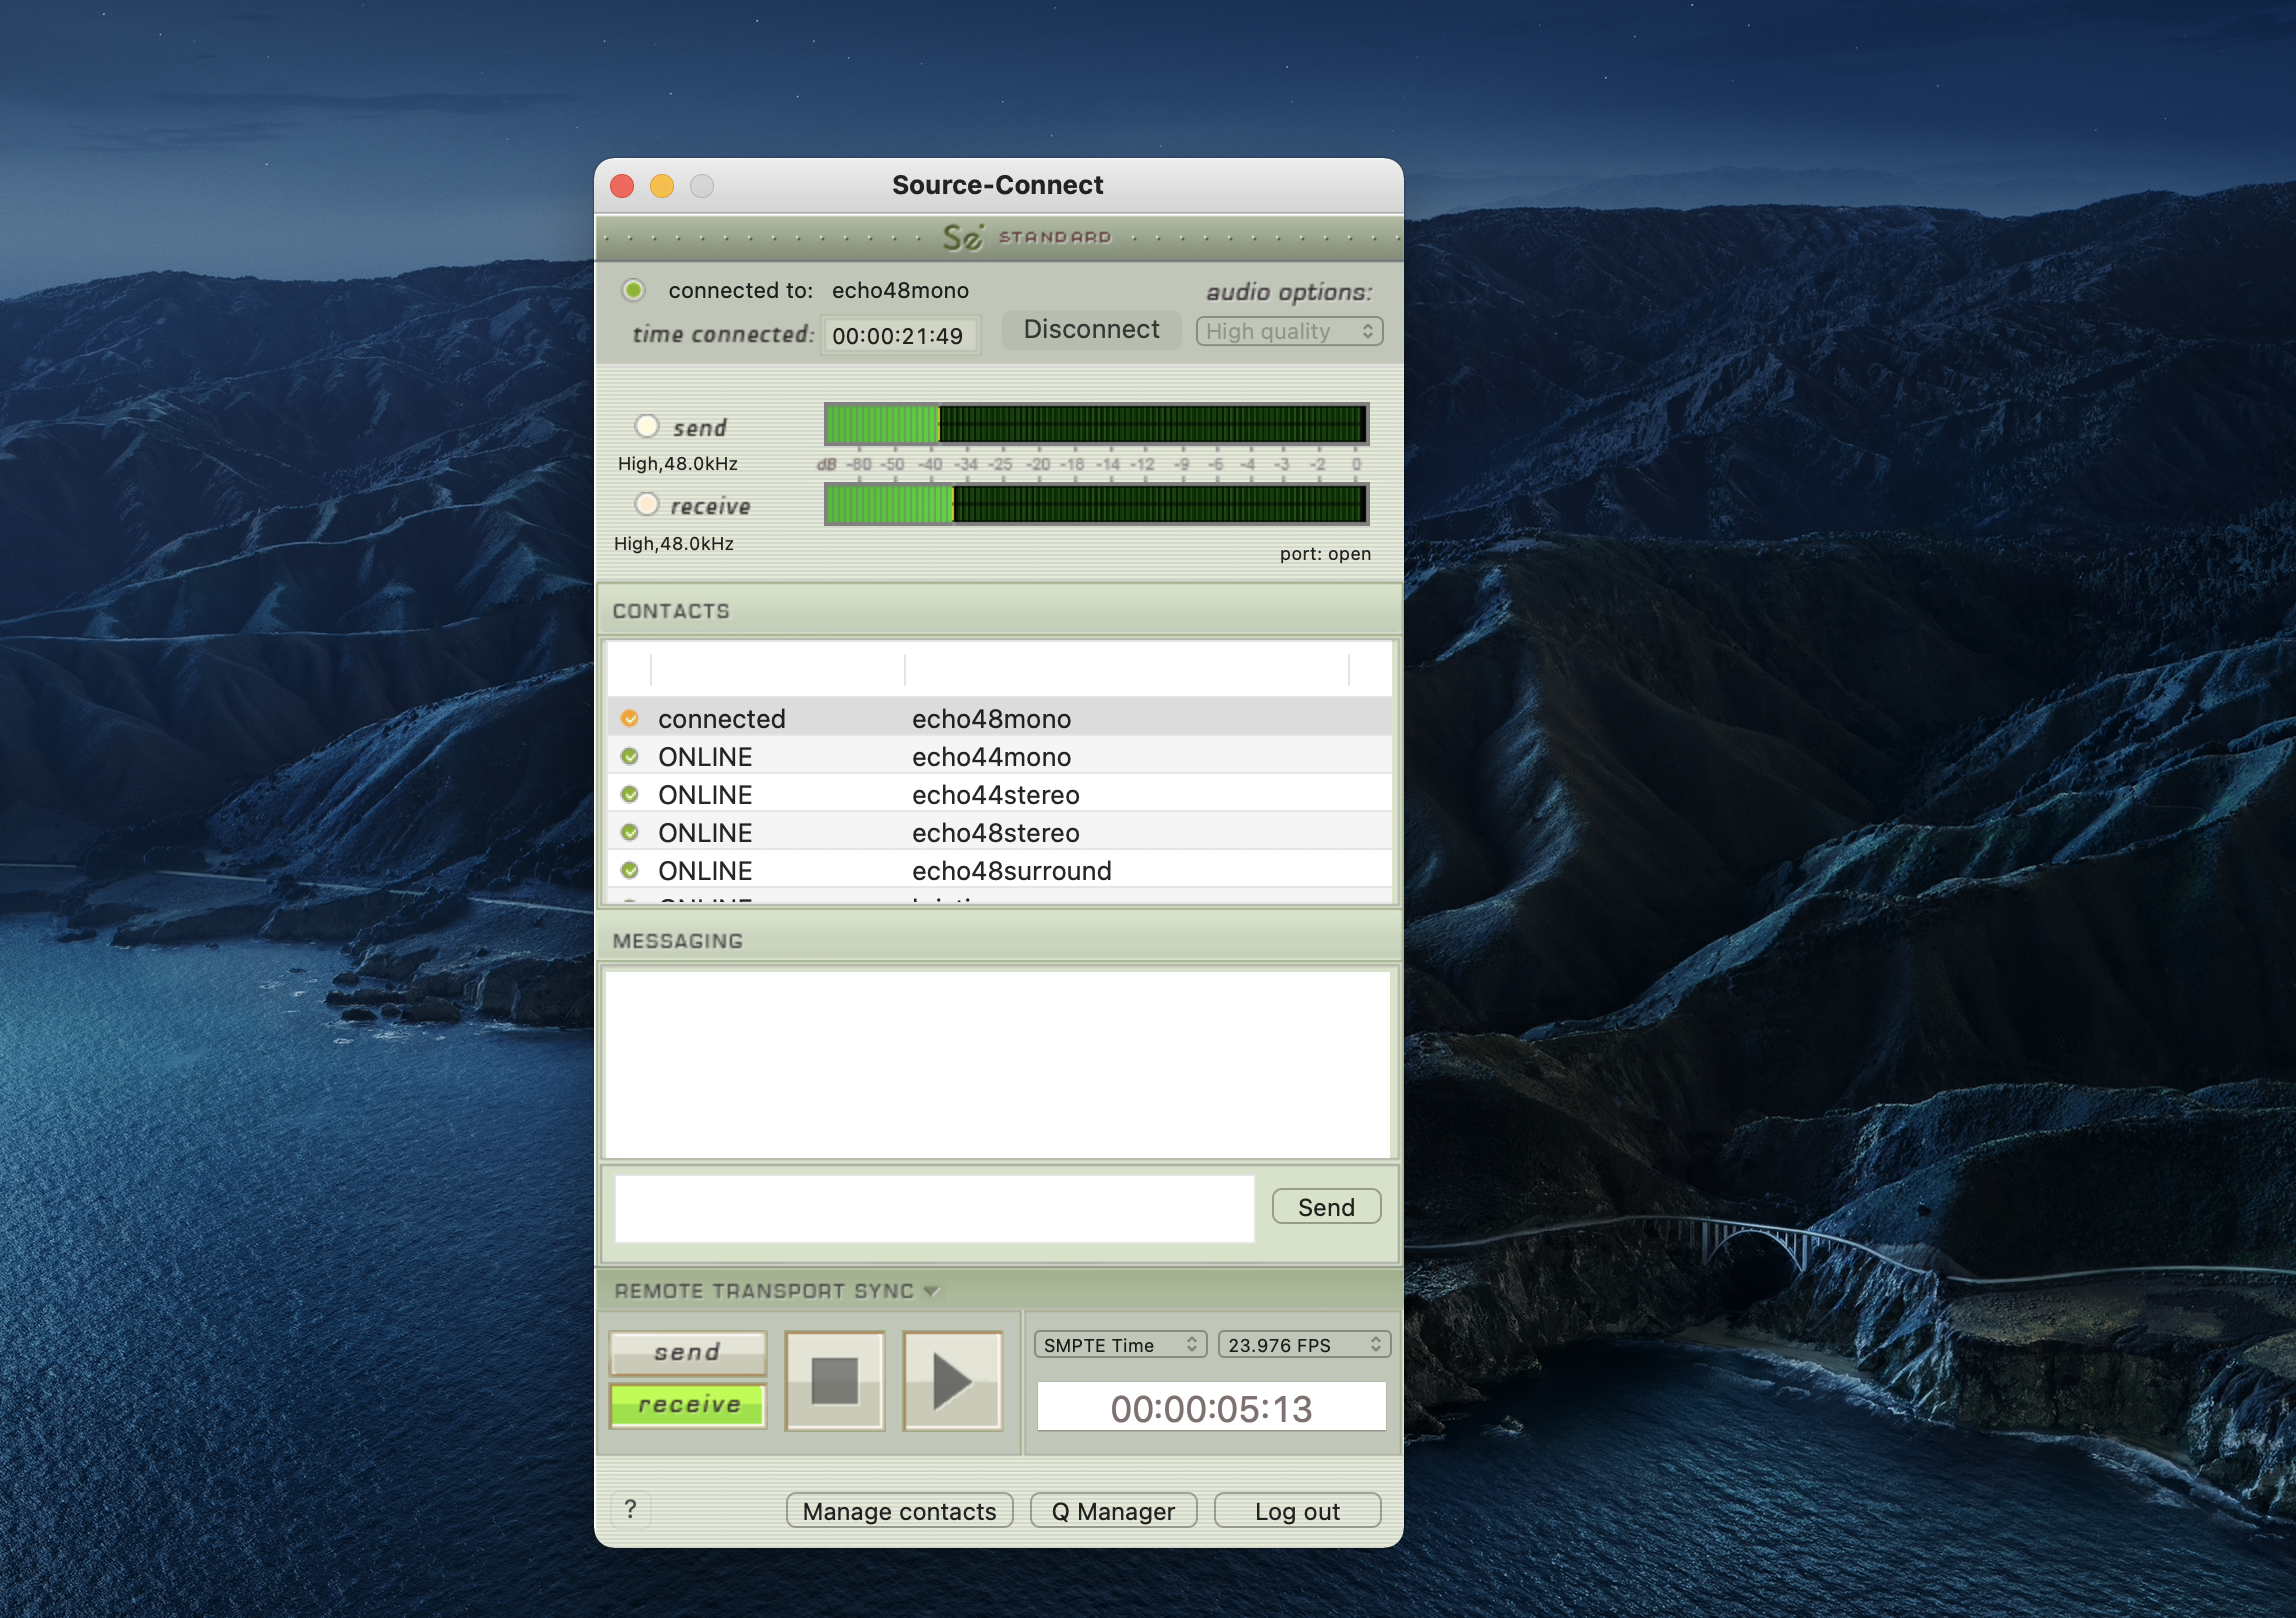2296x1618 pixels.
Task: Click the Disconnect button
Action: (1091, 329)
